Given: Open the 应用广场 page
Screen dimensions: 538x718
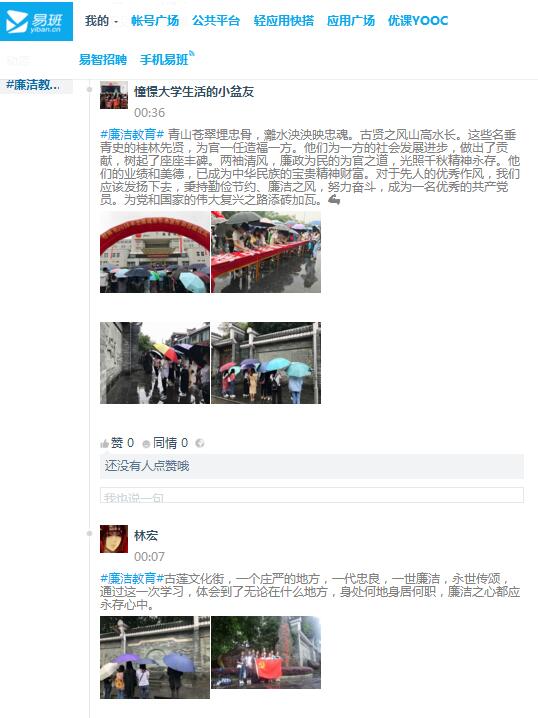Looking at the screenshot, I should [351, 21].
